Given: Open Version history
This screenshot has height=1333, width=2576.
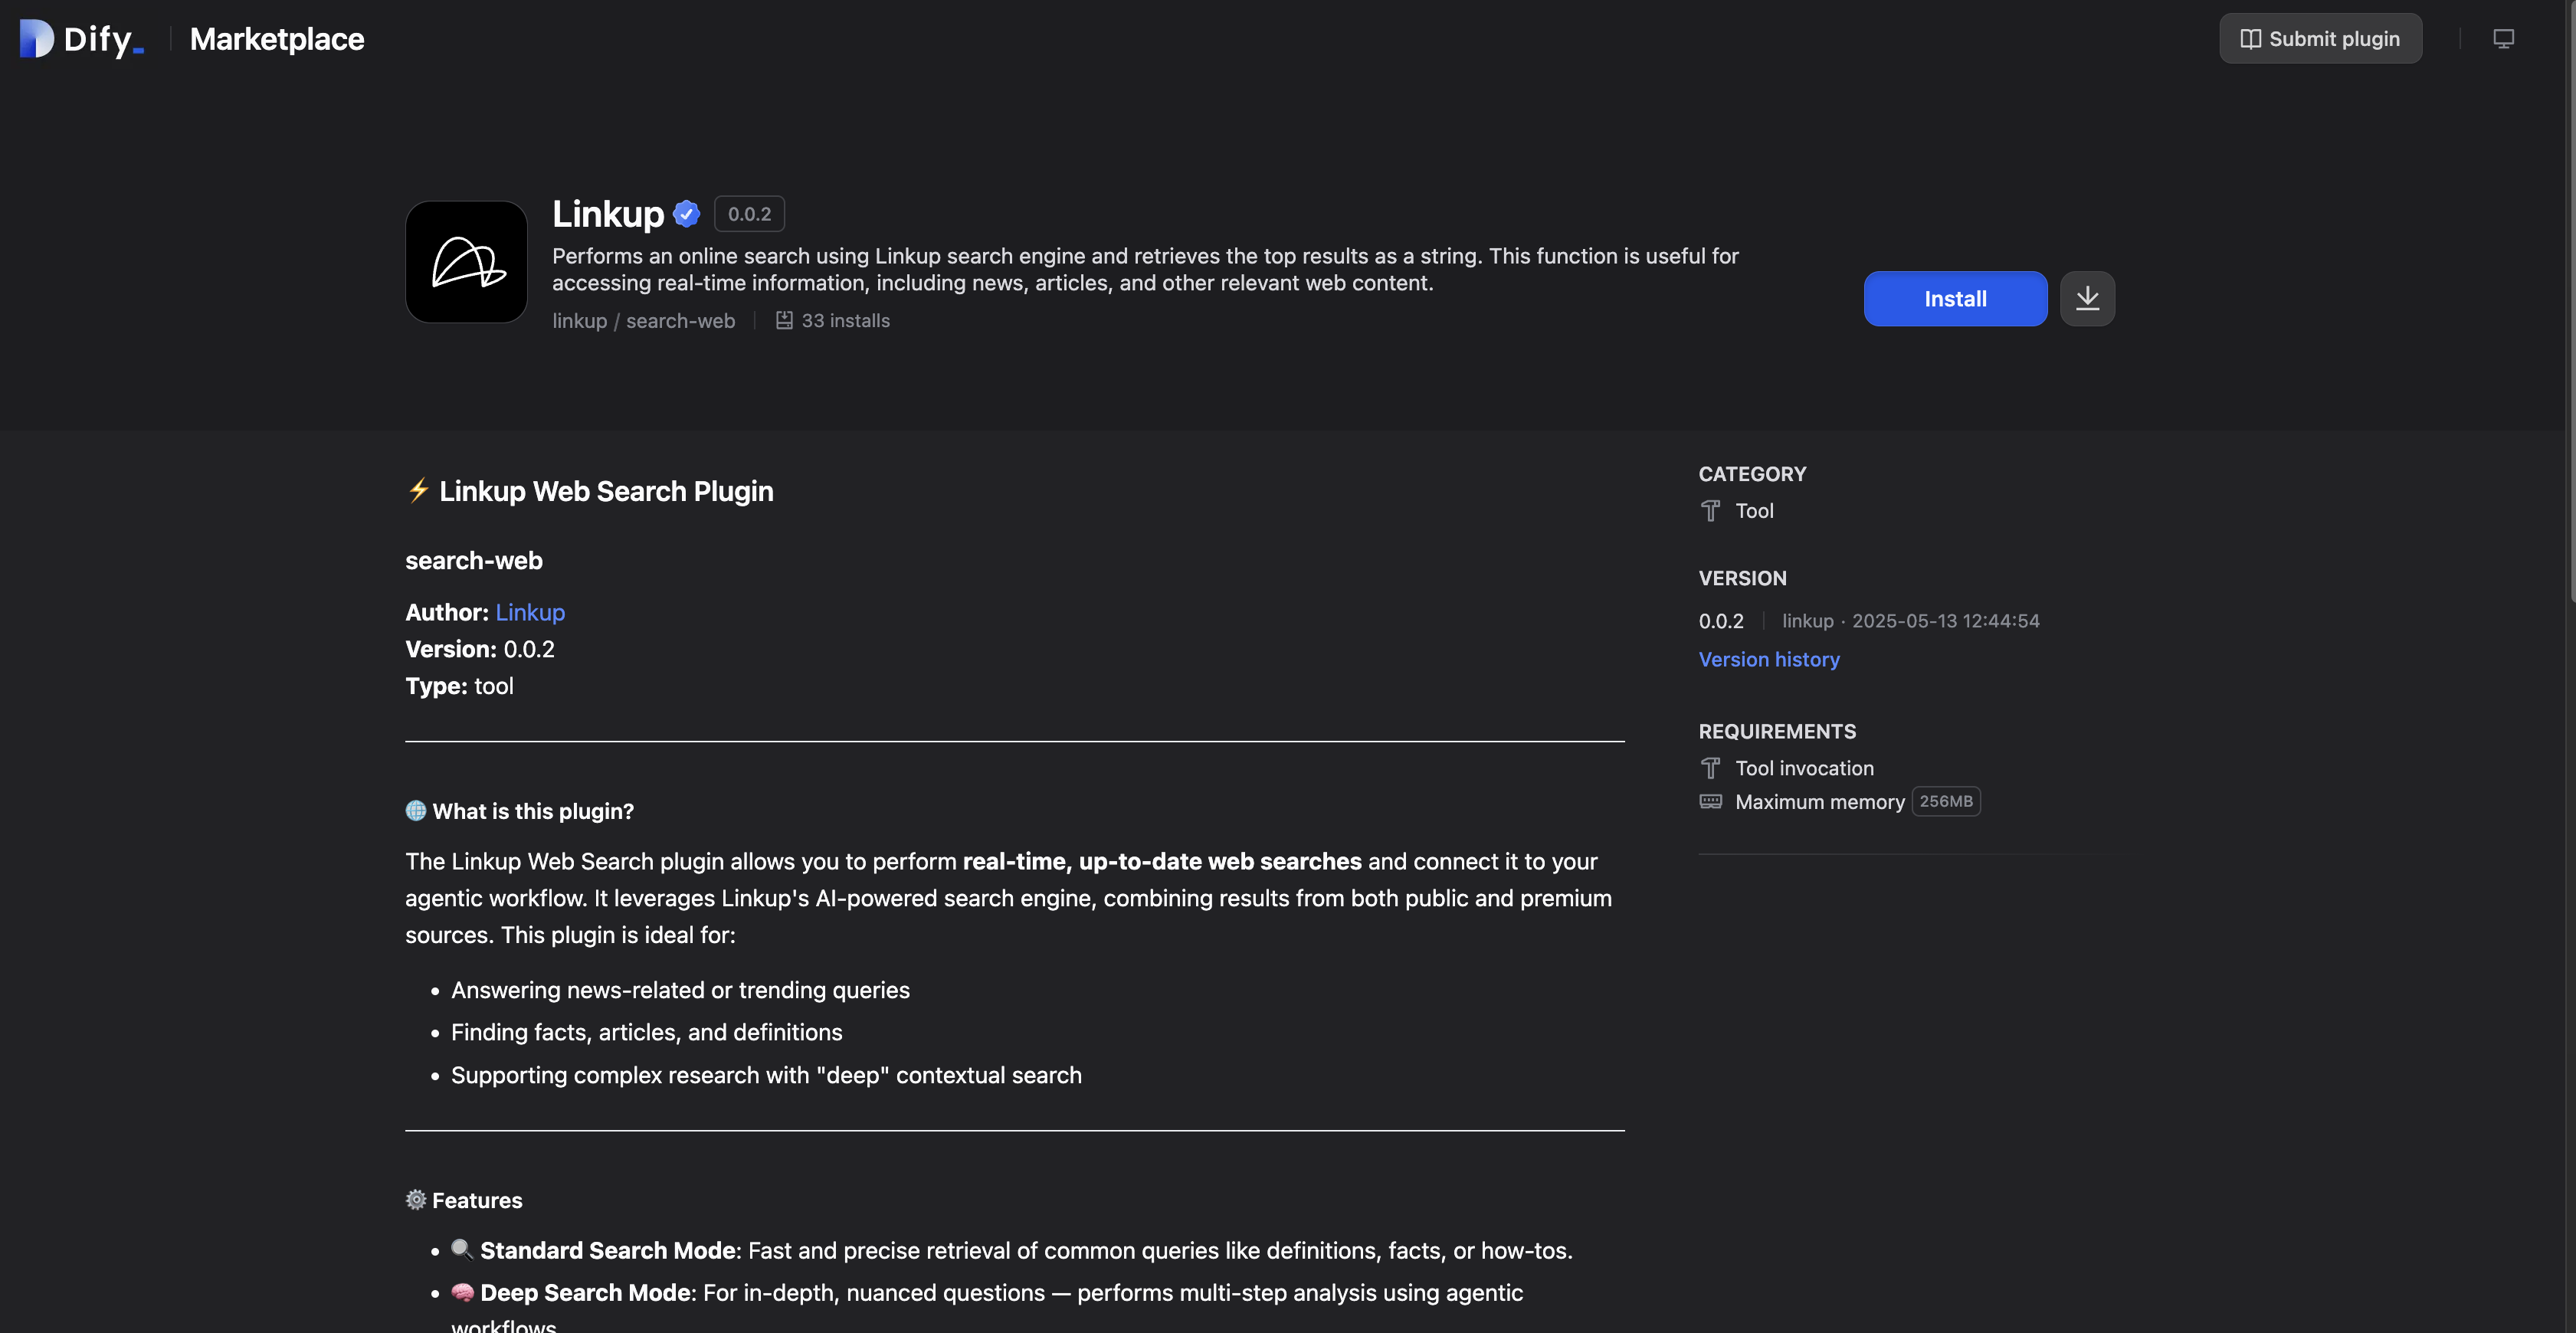Looking at the screenshot, I should 1769,659.
